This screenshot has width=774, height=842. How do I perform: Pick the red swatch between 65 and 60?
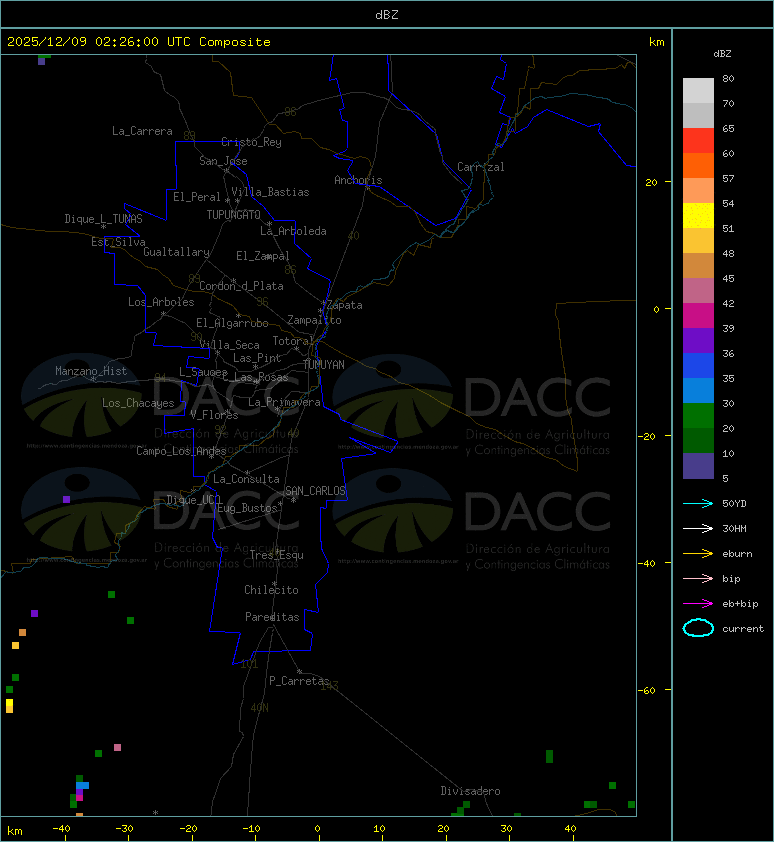(x=698, y=141)
